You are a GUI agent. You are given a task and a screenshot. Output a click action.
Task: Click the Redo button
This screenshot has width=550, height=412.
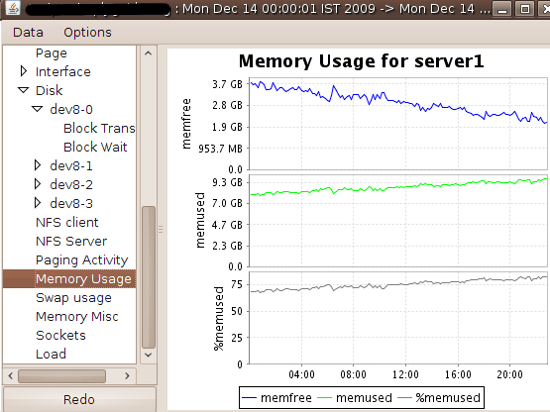click(79, 399)
